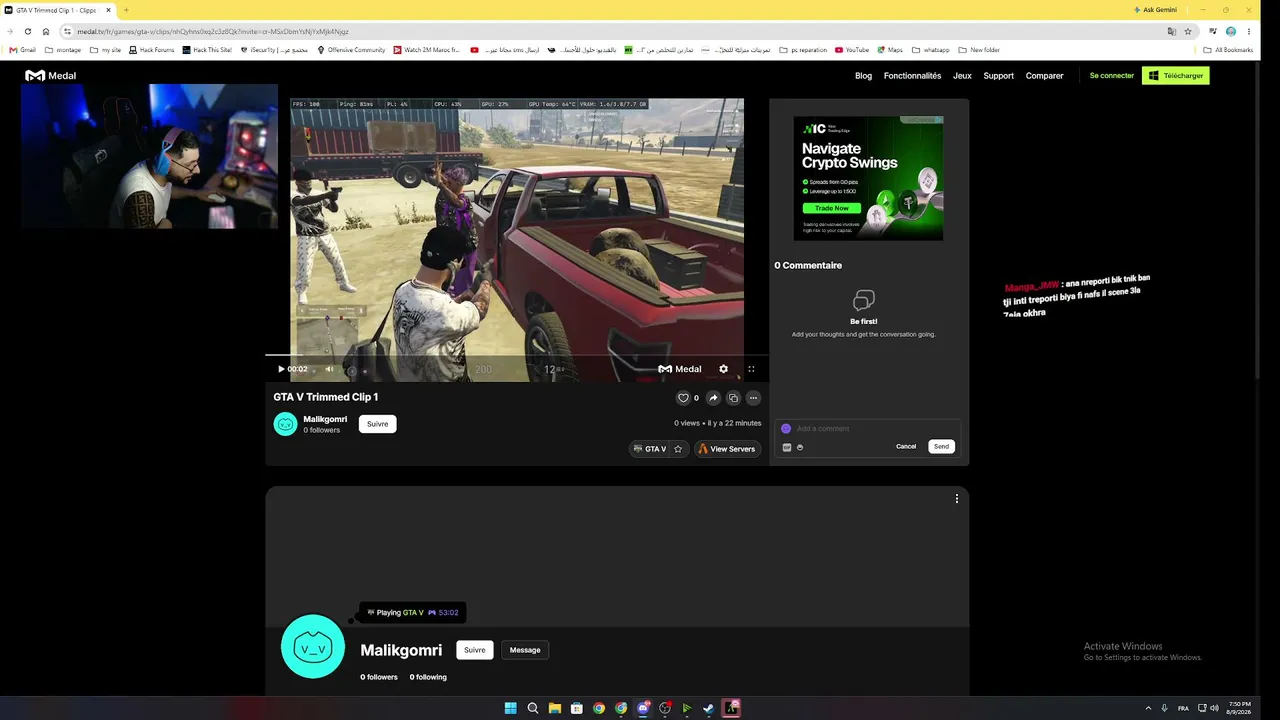
Task: Share the clip via the arrow icon
Action: coord(713,398)
